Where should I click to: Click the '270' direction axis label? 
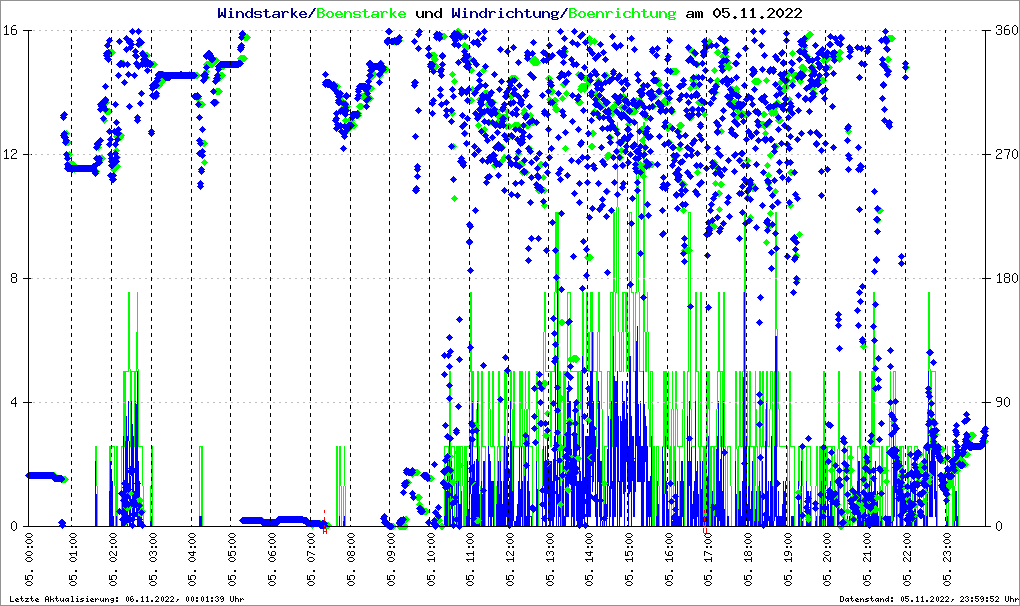pos(1003,155)
